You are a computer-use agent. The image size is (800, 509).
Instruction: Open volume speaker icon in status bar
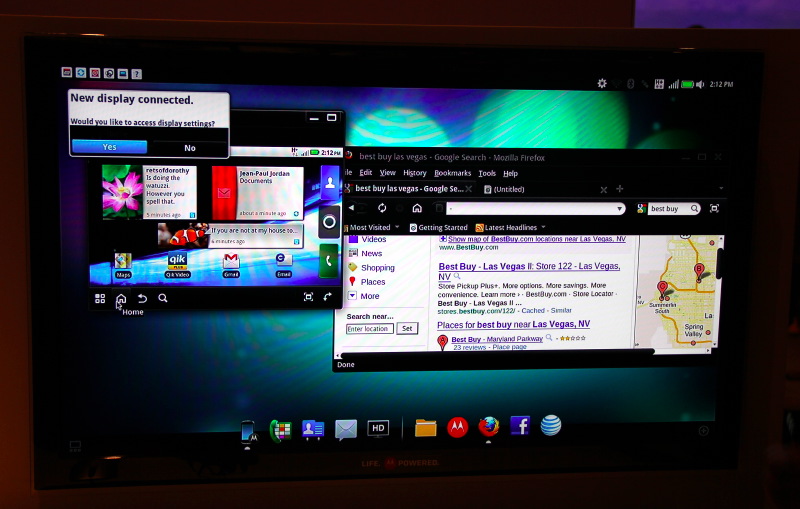(x=700, y=84)
